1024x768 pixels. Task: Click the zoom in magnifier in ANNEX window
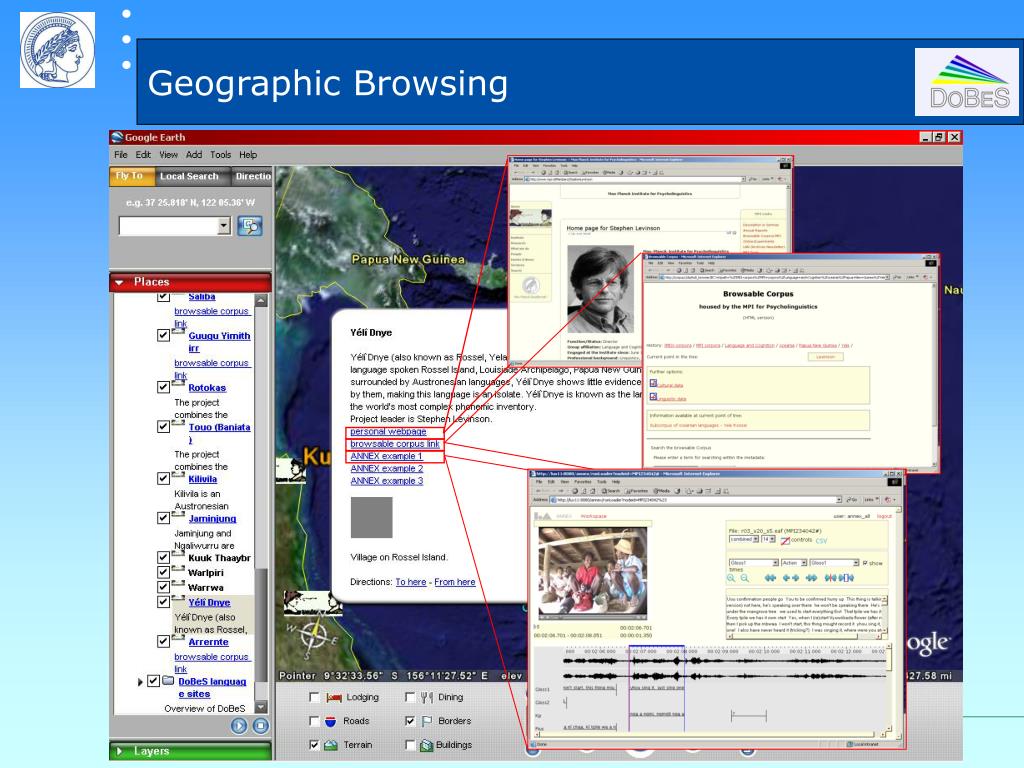click(731, 578)
